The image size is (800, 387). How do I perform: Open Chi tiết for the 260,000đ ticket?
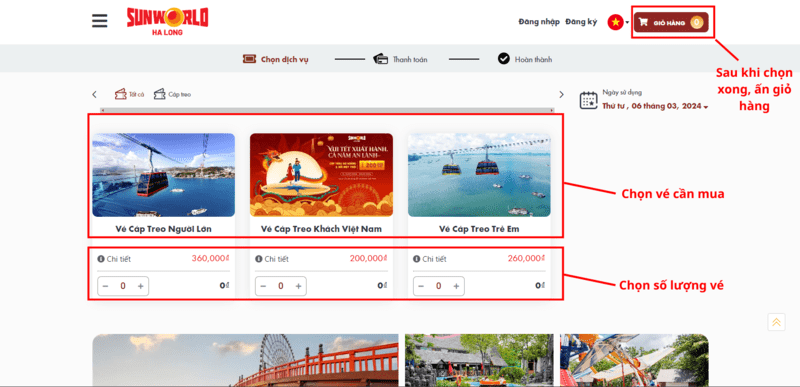tap(430, 259)
